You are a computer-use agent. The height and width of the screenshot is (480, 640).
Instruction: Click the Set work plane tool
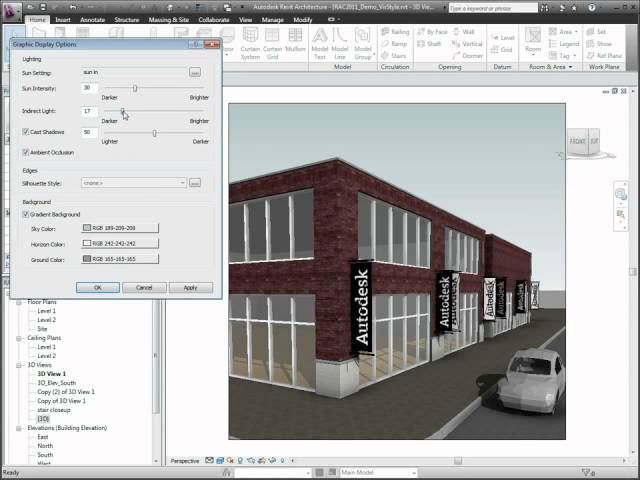596,31
